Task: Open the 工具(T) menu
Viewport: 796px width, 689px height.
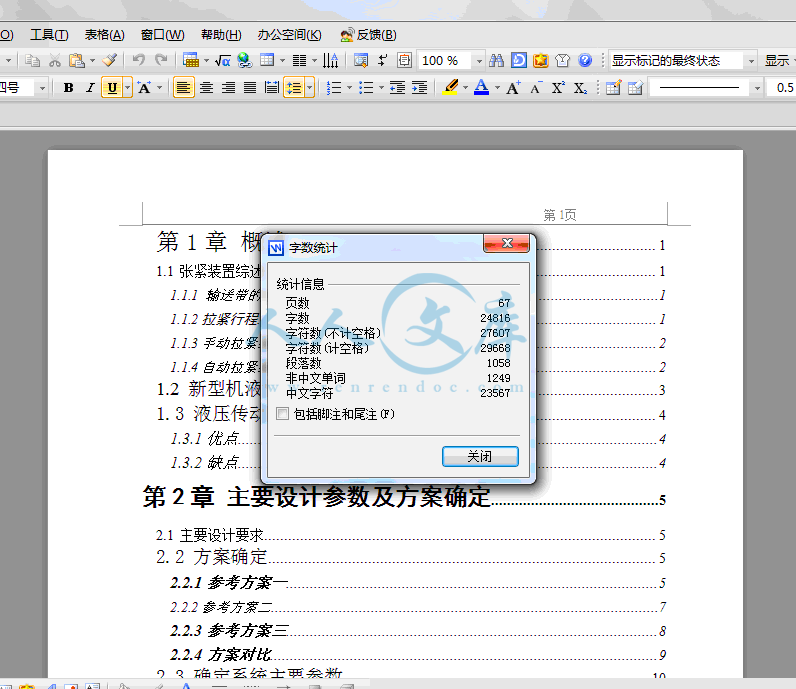Action: (49, 35)
